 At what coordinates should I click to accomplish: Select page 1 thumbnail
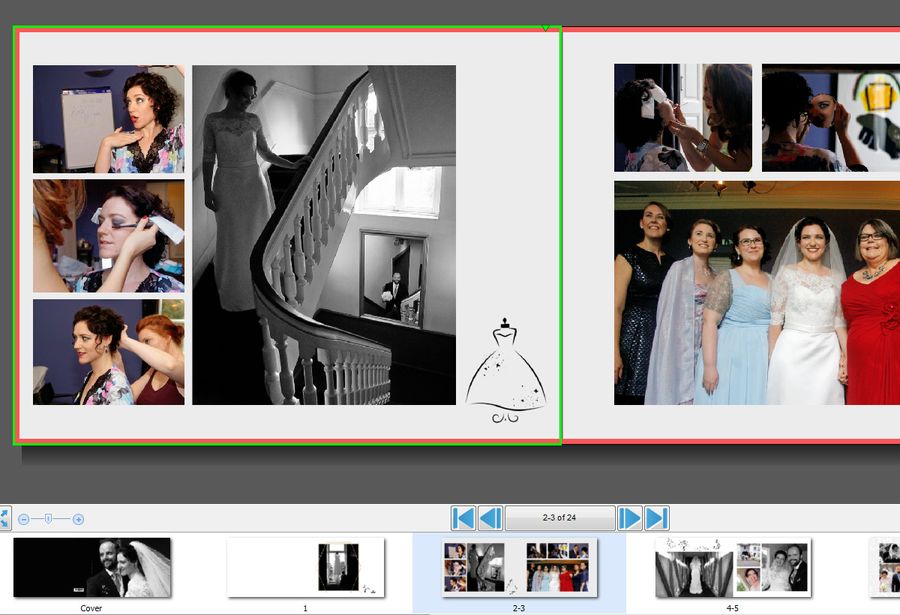click(x=306, y=568)
